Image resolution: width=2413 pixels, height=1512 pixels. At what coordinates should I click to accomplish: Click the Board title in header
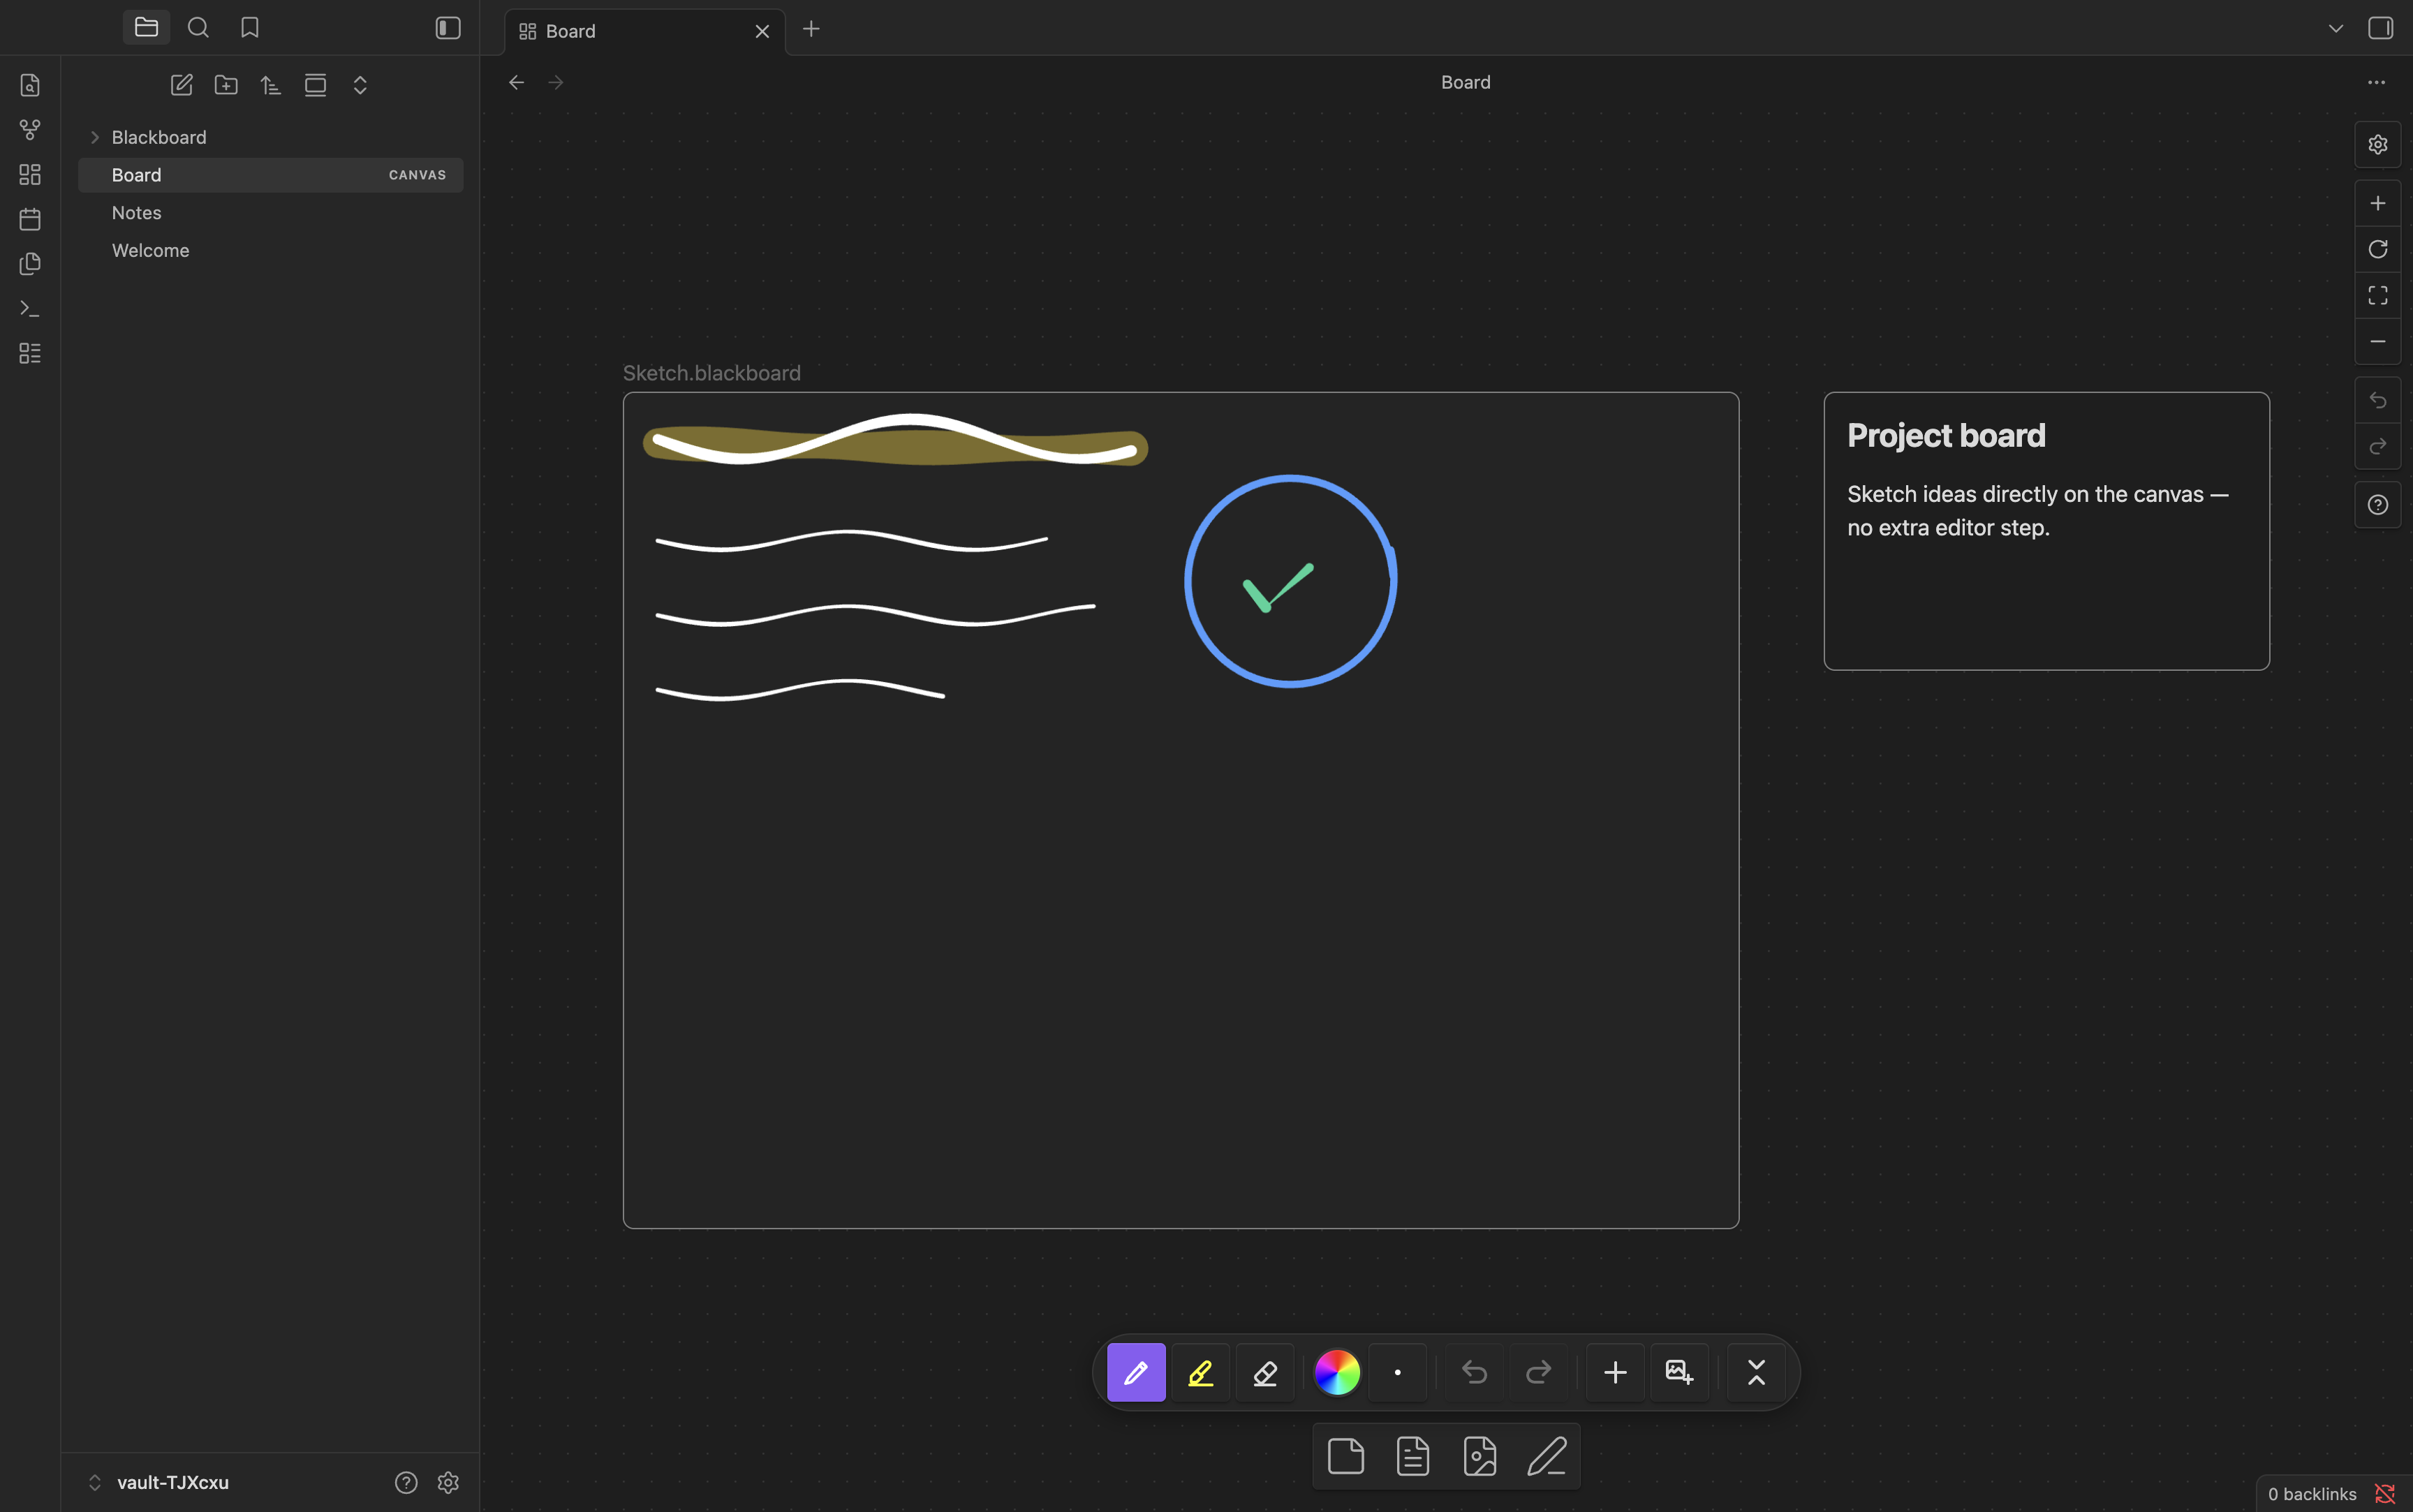[1465, 82]
